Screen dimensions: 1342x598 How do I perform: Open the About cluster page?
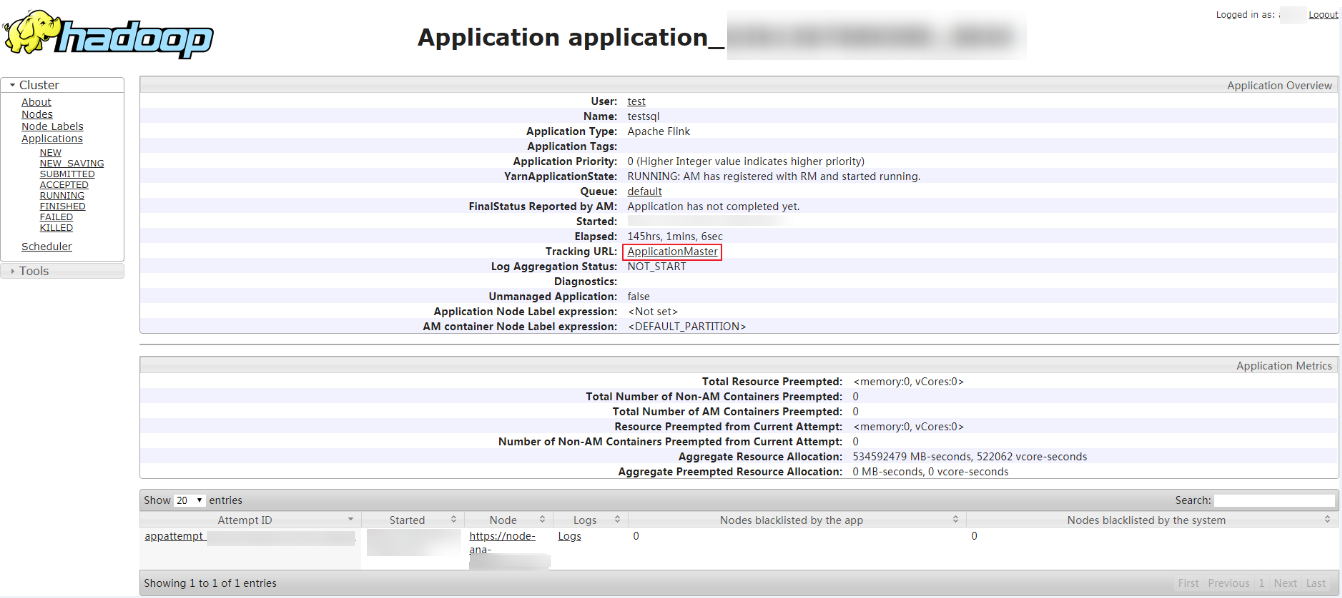point(36,102)
